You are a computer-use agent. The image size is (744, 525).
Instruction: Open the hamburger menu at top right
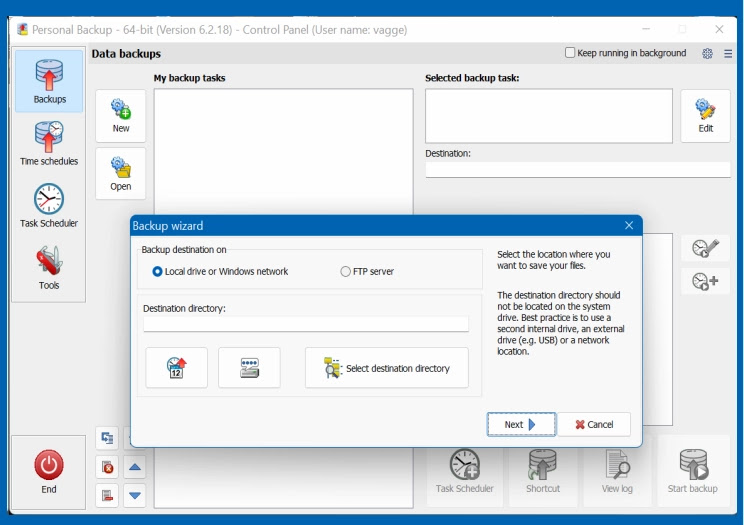tap(728, 54)
